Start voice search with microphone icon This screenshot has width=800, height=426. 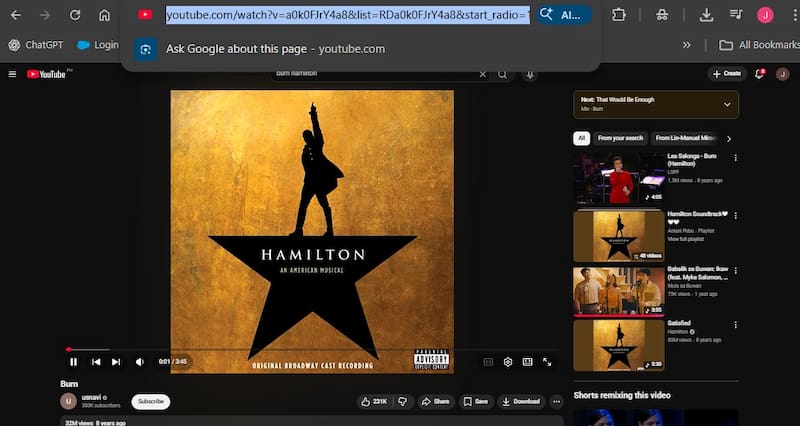coord(530,74)
